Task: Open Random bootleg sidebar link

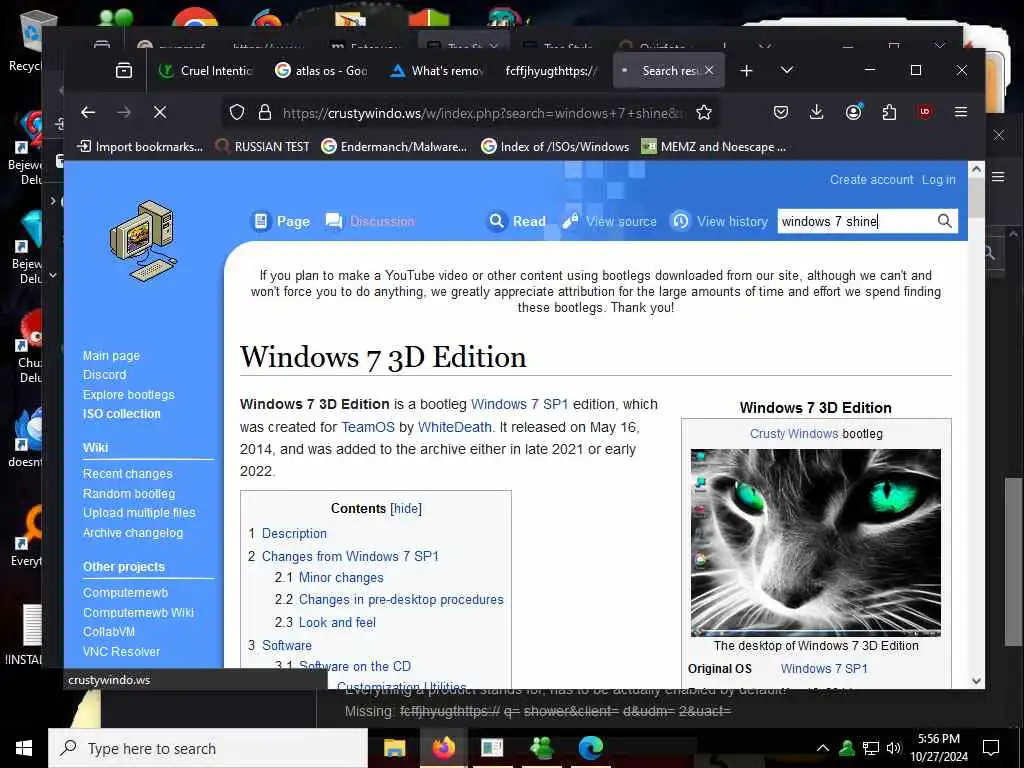Action: point(129,494)
